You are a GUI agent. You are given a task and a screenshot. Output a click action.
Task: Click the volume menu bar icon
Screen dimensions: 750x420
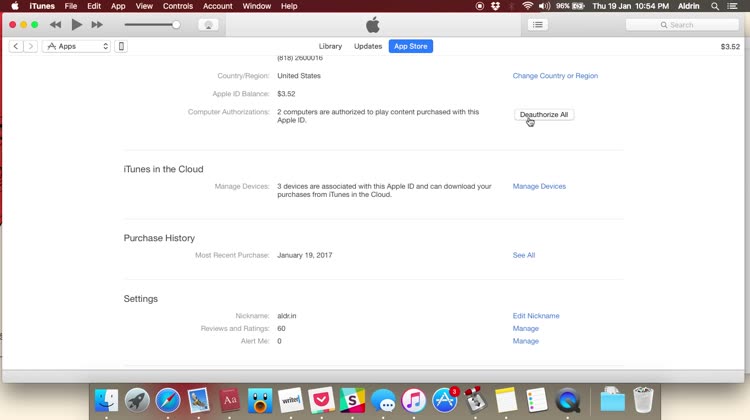click(x=544, y=6)
